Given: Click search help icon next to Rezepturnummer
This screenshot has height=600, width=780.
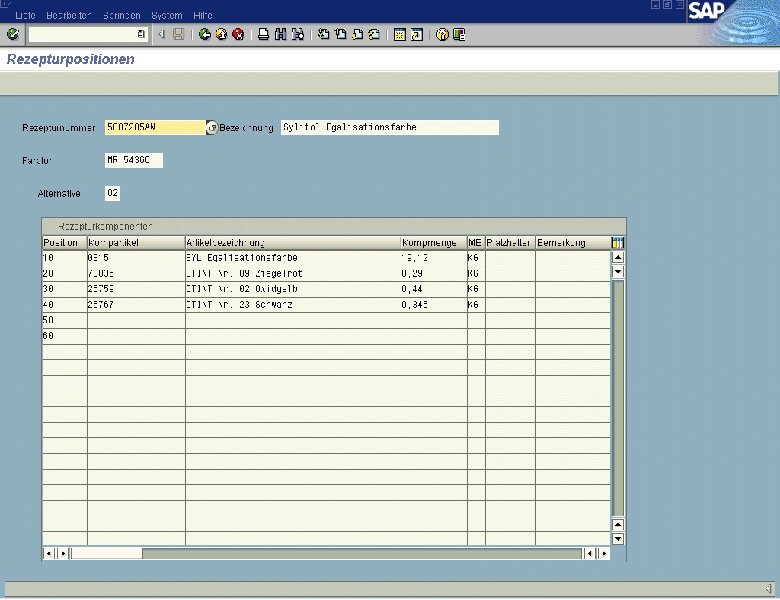Looking at the screenshot, I should (212, 128).
